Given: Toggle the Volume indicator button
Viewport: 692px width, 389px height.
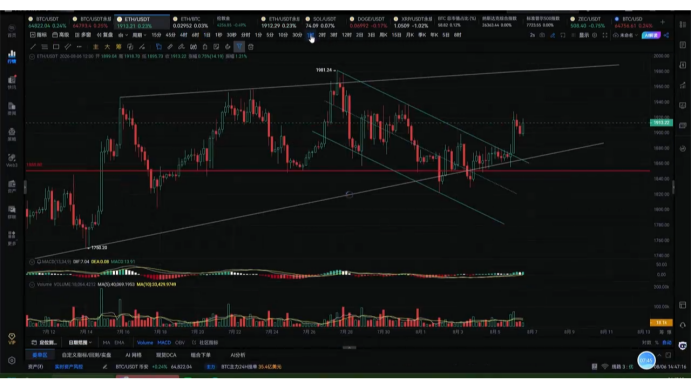Looking at the screenshot, I should pos(145,343).
